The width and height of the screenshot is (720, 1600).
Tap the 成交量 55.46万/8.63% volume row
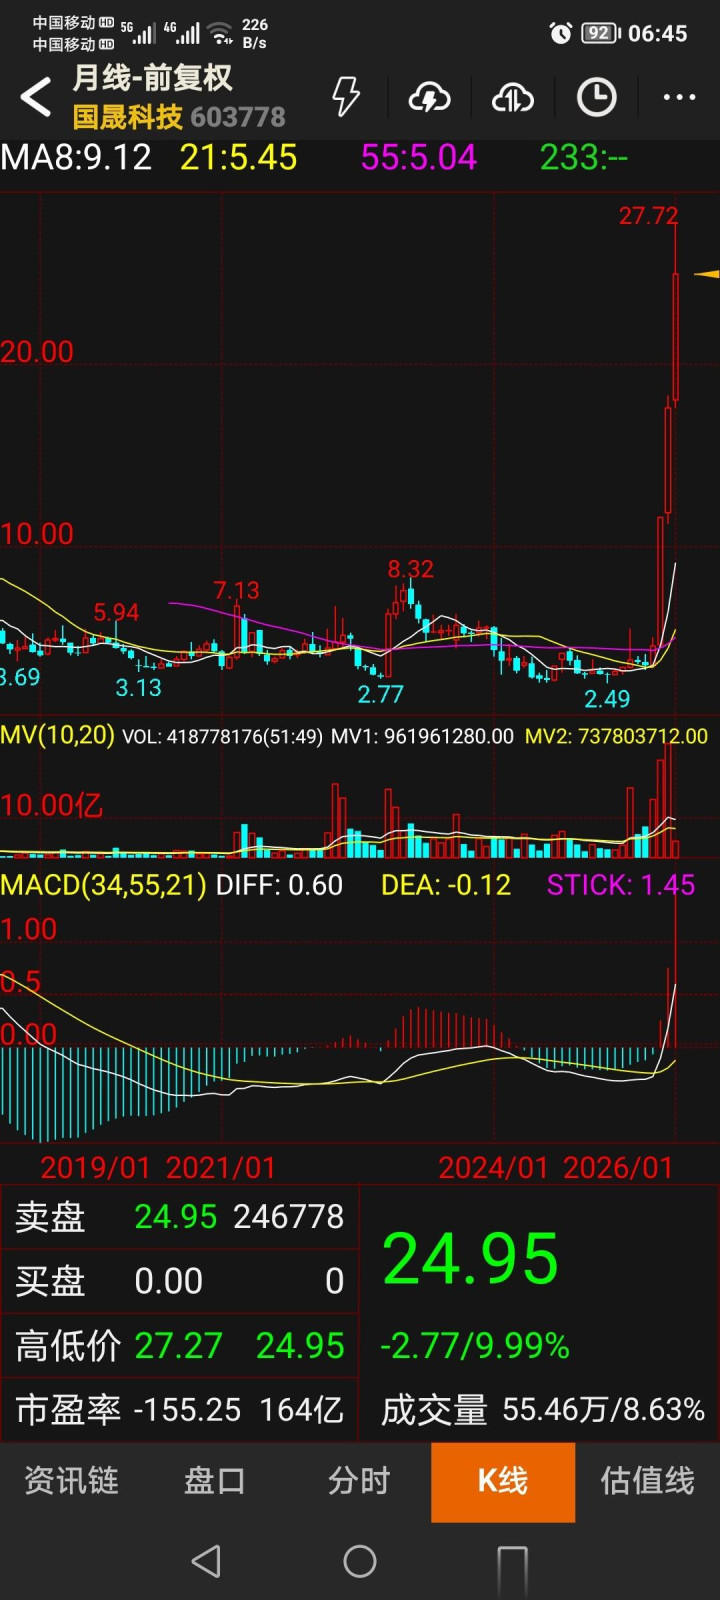click(543, 1410)
